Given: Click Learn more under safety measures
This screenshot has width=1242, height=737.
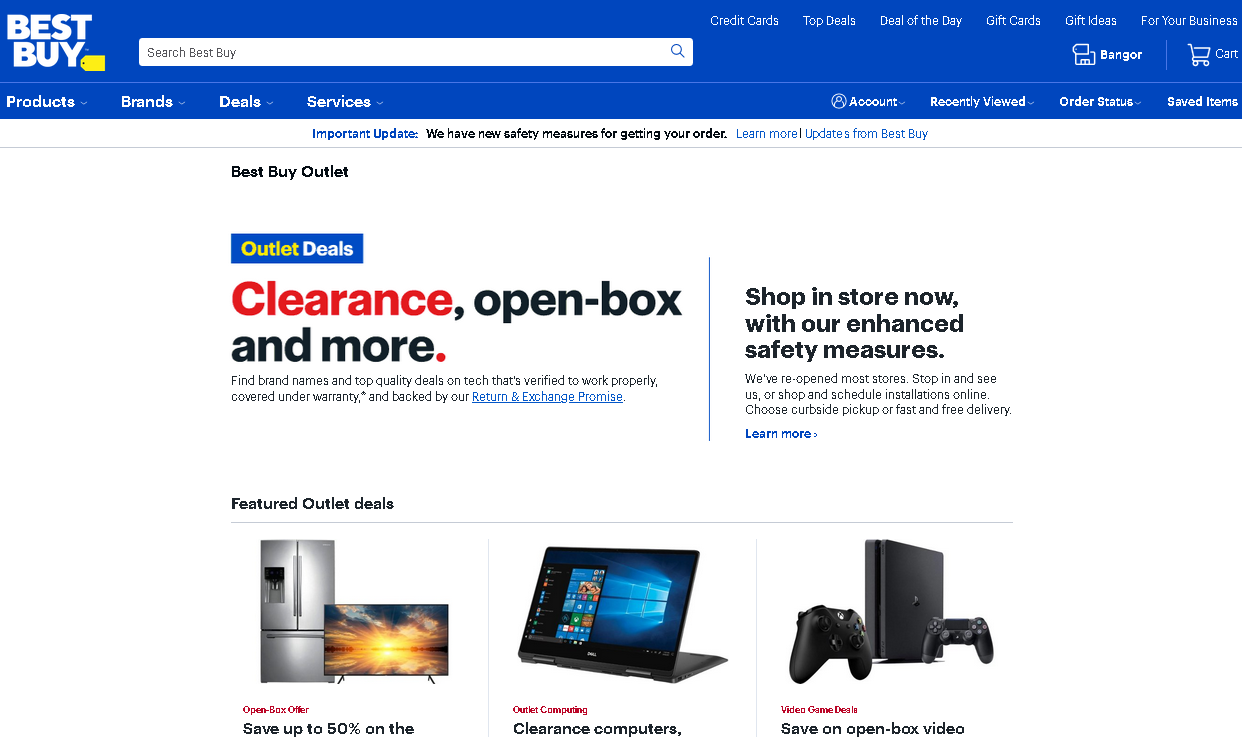Looking at the screenshot, I should pyautogui.click(x=781, y=434).
